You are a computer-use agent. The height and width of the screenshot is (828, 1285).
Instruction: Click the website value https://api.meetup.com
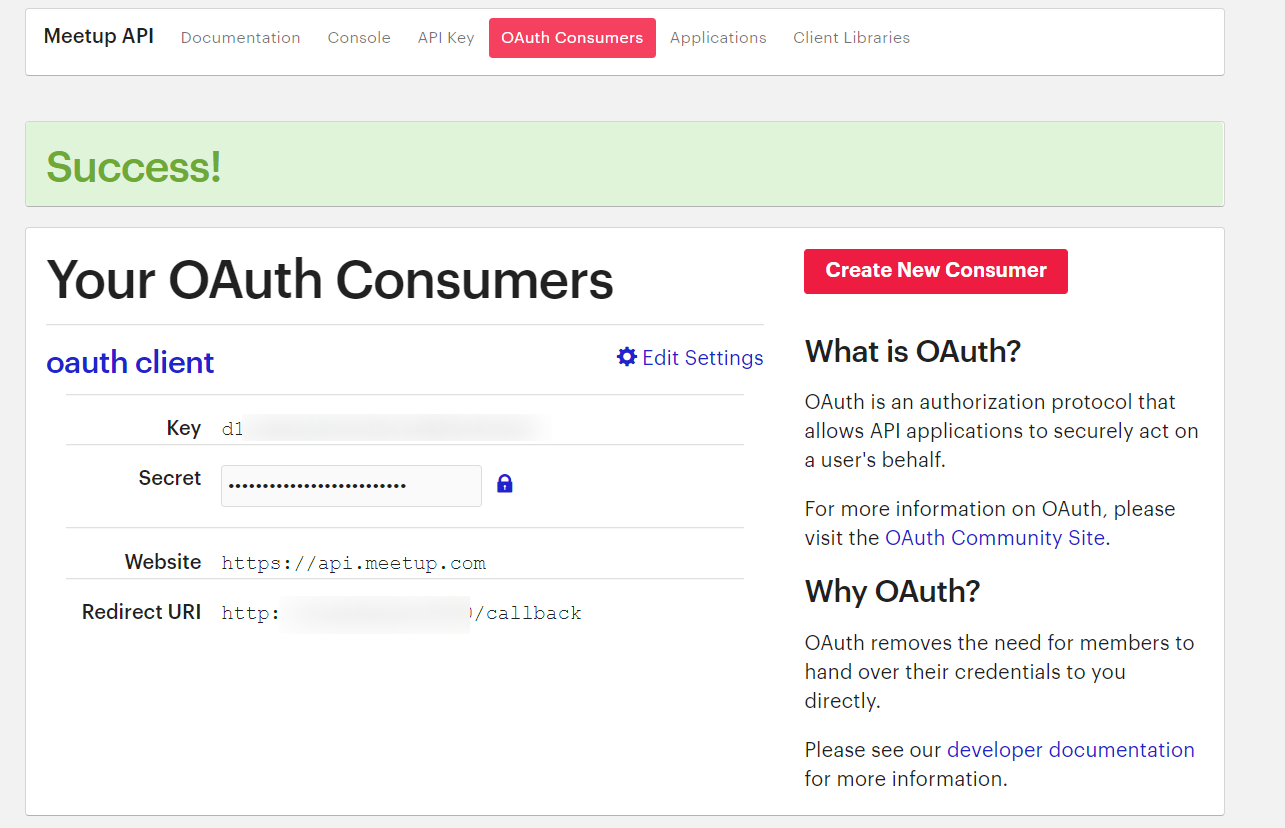point(354,563)
